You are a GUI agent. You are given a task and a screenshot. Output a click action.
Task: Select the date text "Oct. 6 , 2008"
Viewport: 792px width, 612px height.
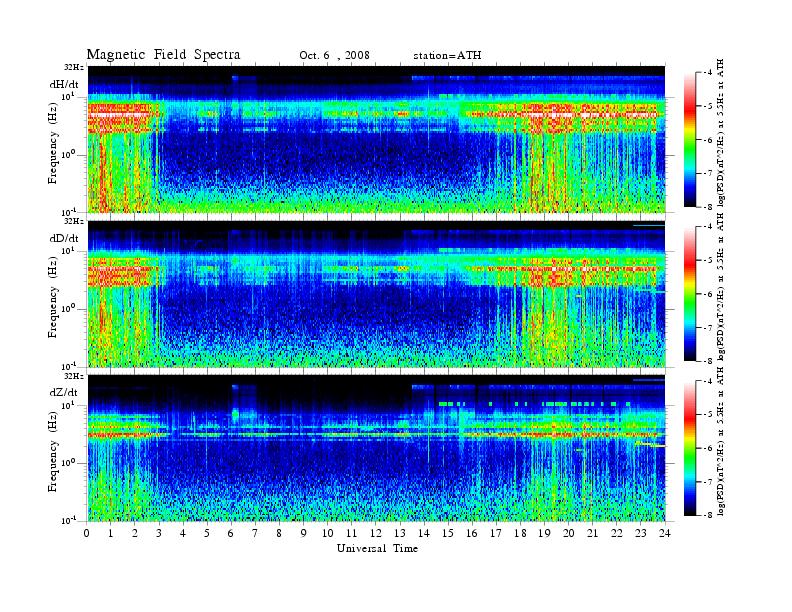point(334,56)
